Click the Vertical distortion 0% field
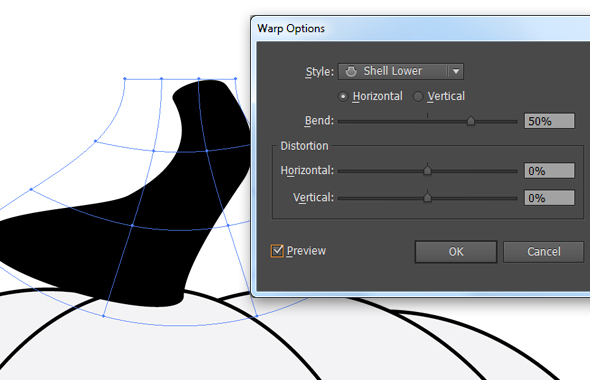 [549, 198]
